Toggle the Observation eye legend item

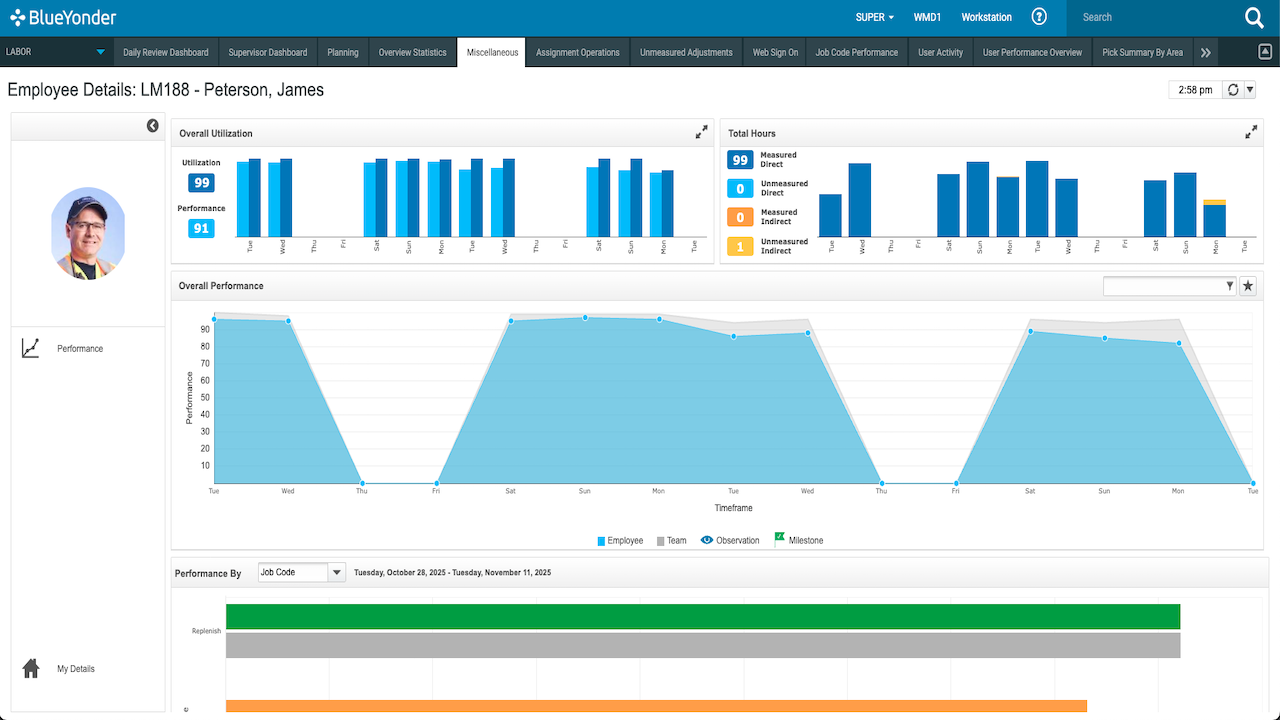click(x=730, y=540)
